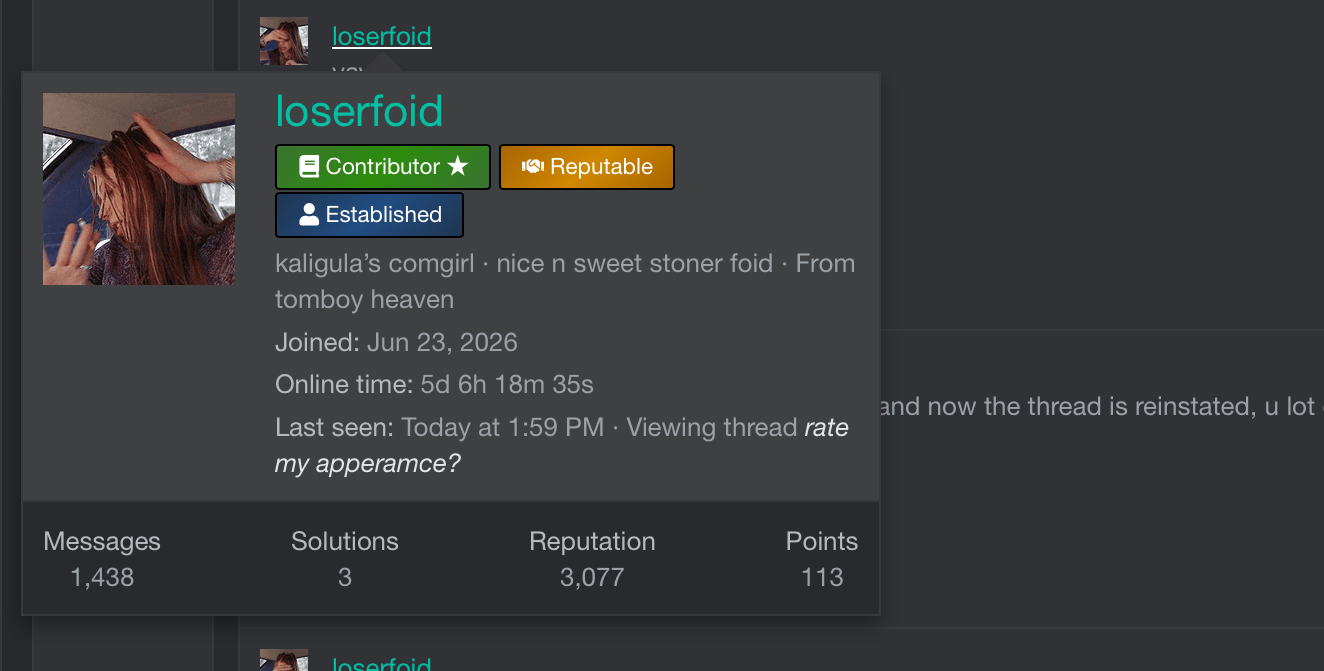Image resolution: width=1324 pixels, height=671 pixels.
Task: Open the Points count of 113
Action: click(822, 577)
